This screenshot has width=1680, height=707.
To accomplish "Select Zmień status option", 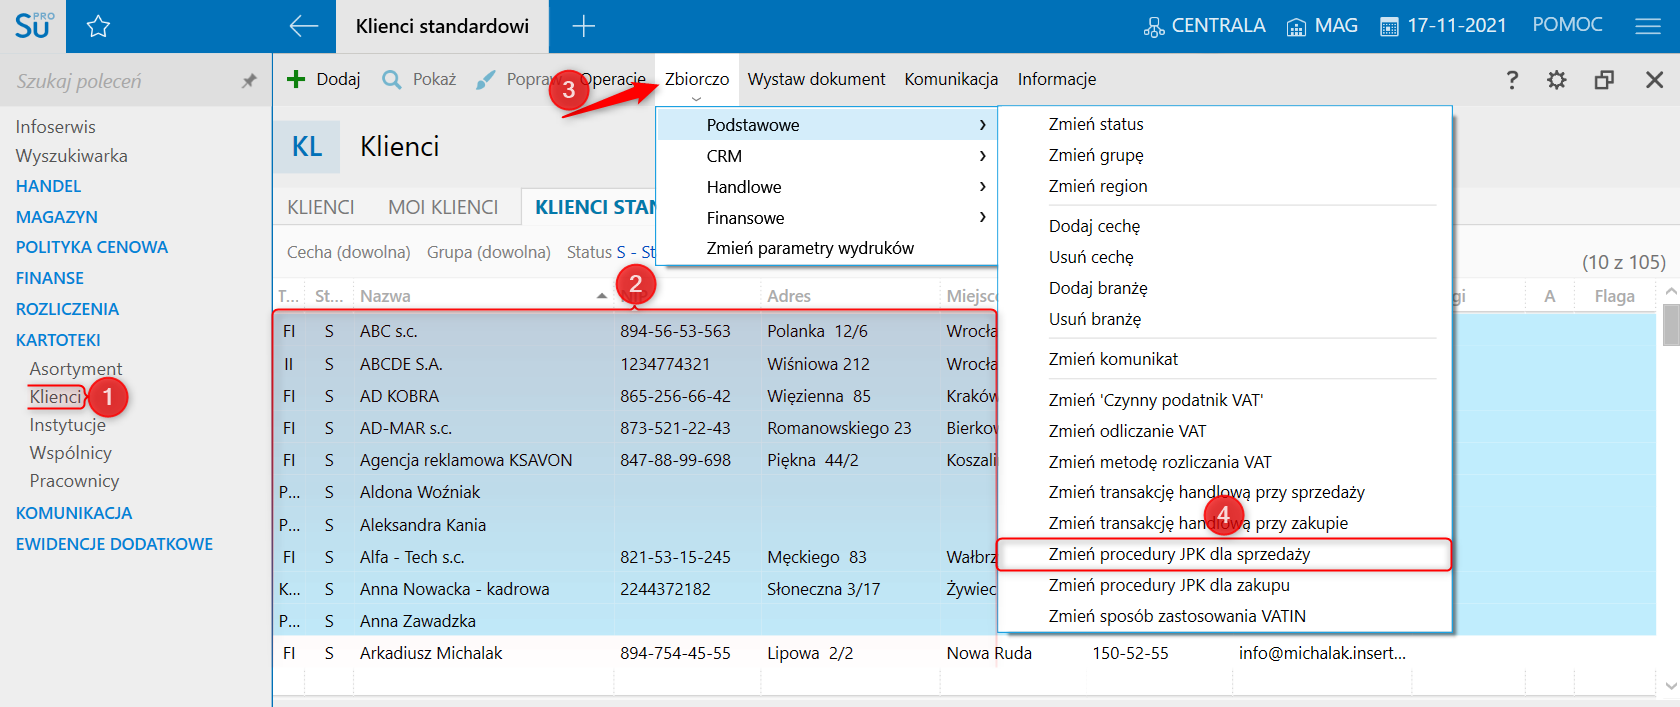I will 1096,124.
